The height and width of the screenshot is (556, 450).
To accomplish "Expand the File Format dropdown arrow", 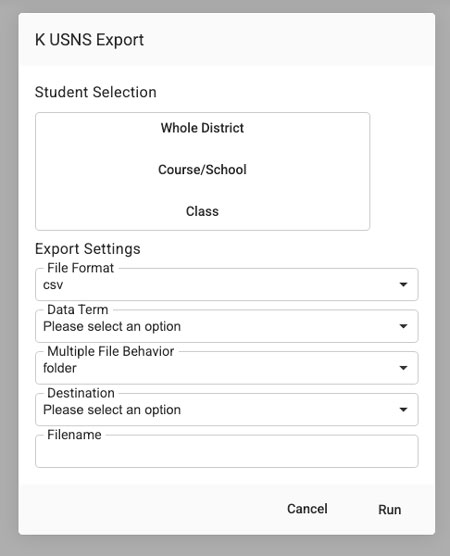I will (x=403, y=284).
